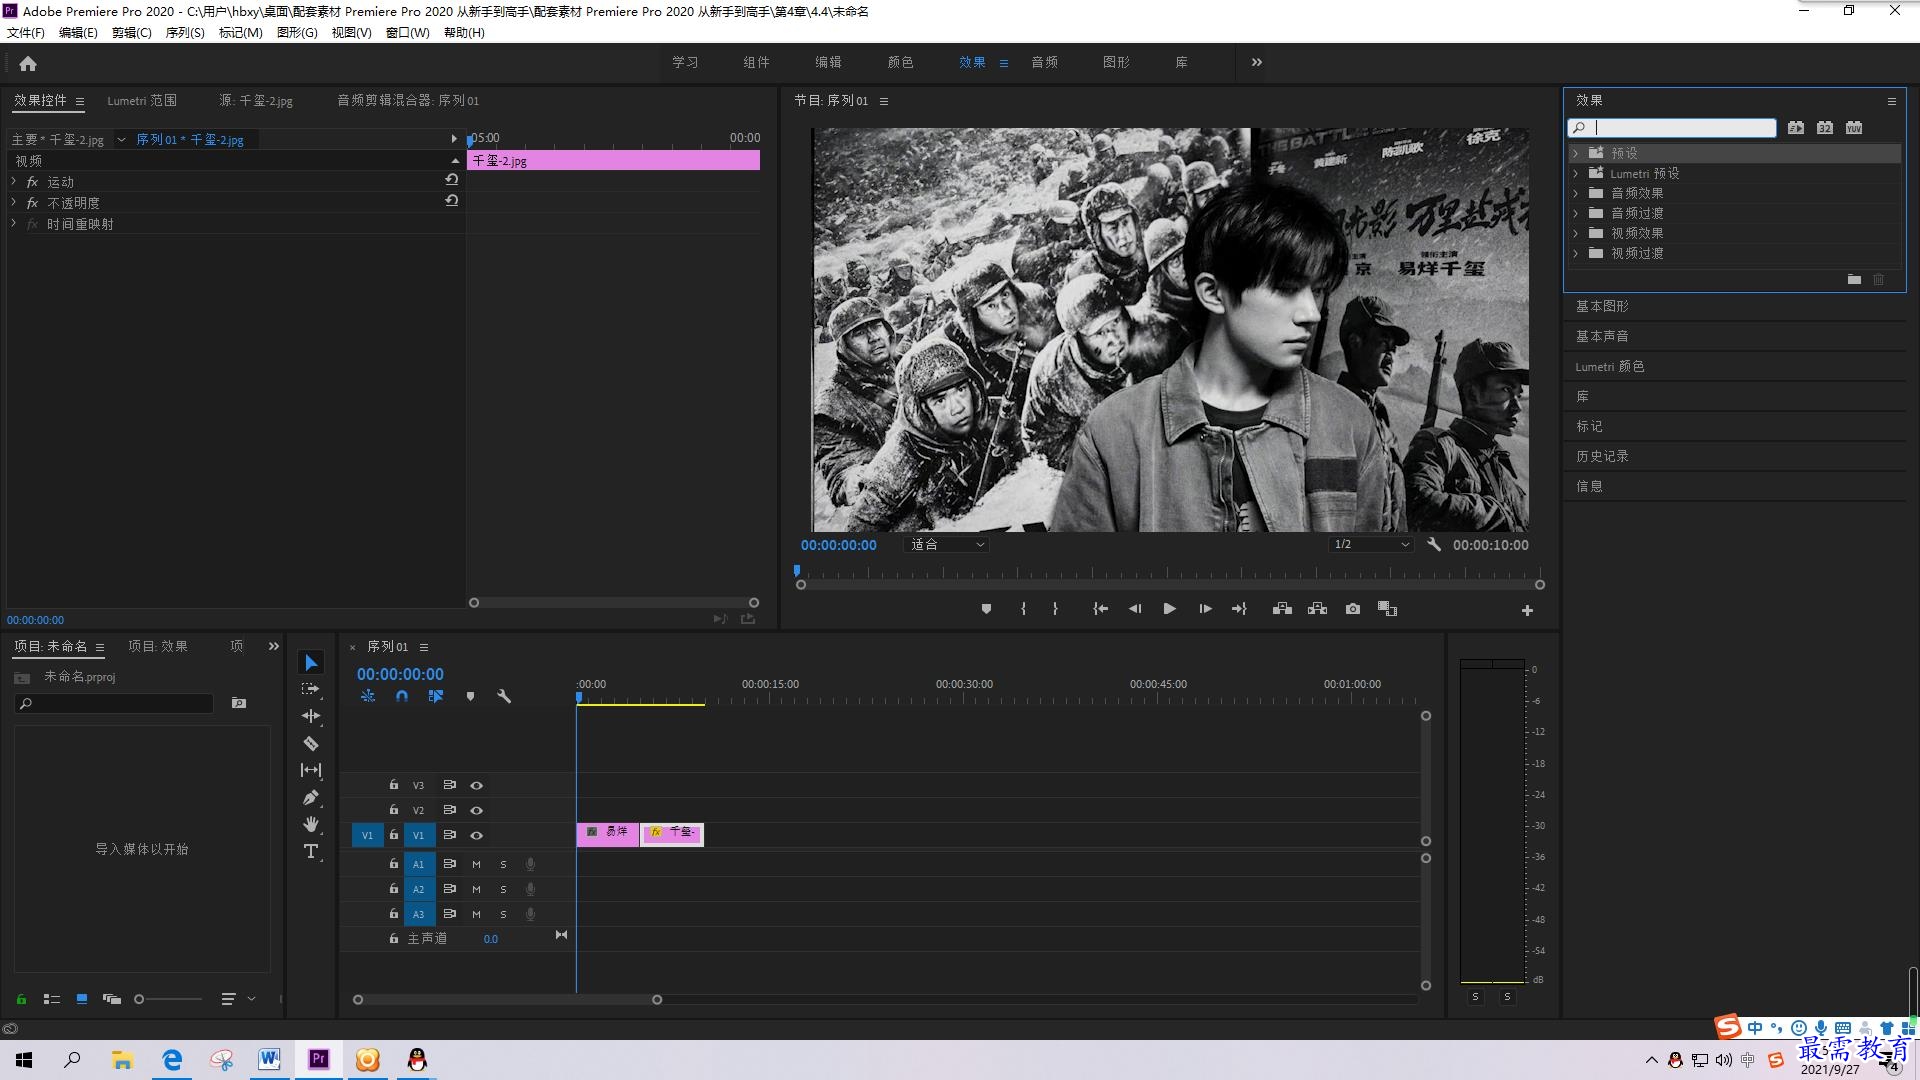
Task: Toggle the 不透明度 fx switch
Action: pyautogui.click(x=32, y=203)
